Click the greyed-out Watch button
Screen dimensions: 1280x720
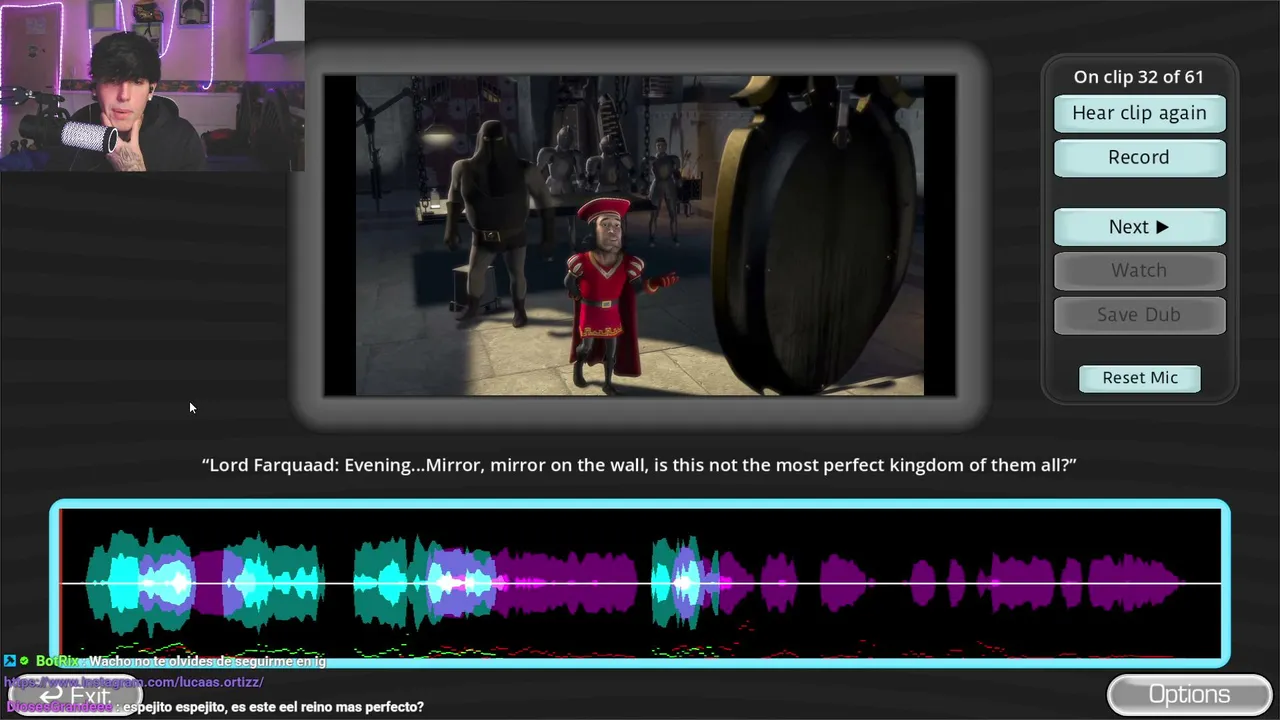[1139, 270]
